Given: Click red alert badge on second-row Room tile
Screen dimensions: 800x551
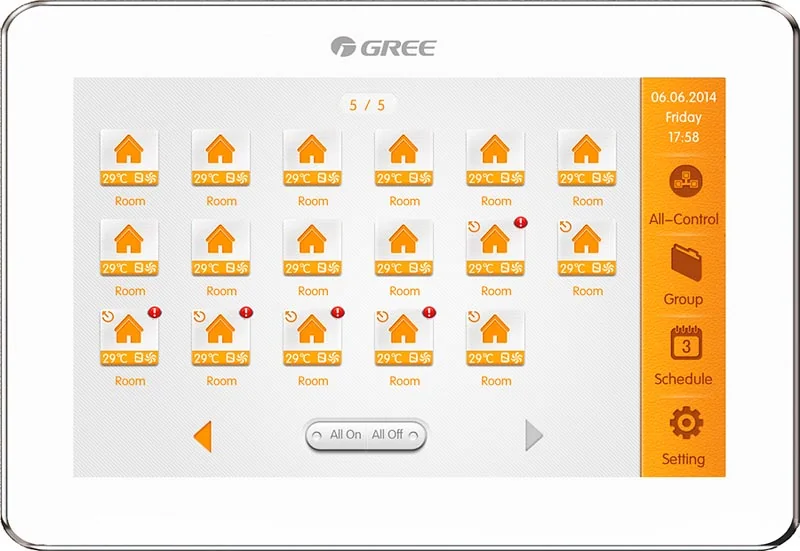Looking at the screenshot, I should click(520, 223).
